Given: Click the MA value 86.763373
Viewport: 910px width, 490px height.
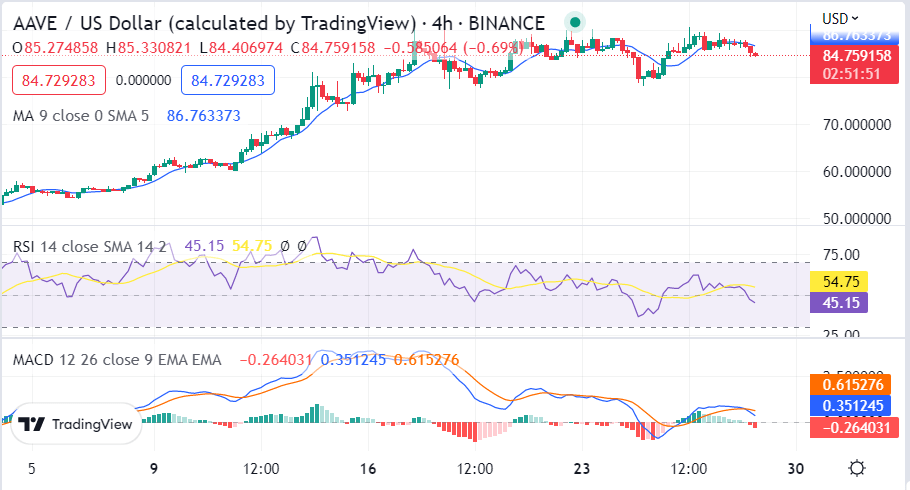Looking at the screenshot, I should point(204,116).
